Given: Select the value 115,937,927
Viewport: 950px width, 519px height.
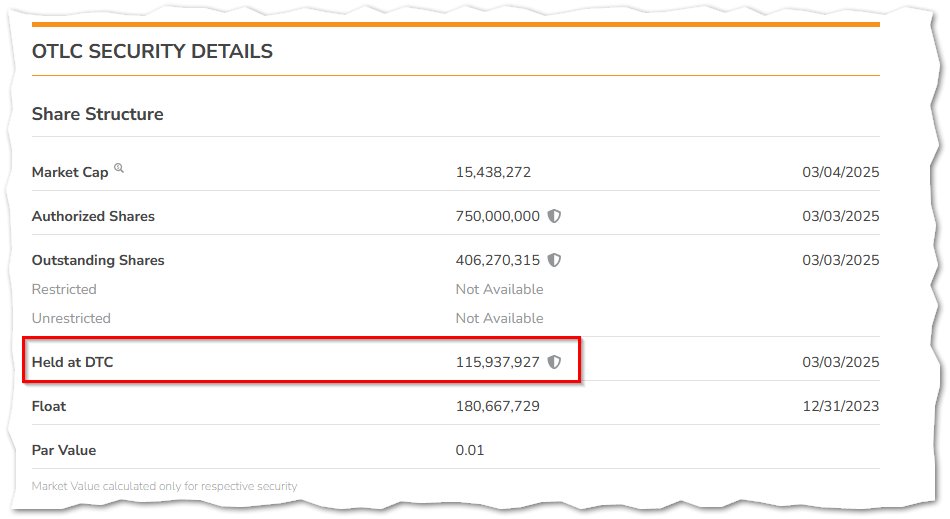Looking at the screenshot, I should click(x=497, y=362).
